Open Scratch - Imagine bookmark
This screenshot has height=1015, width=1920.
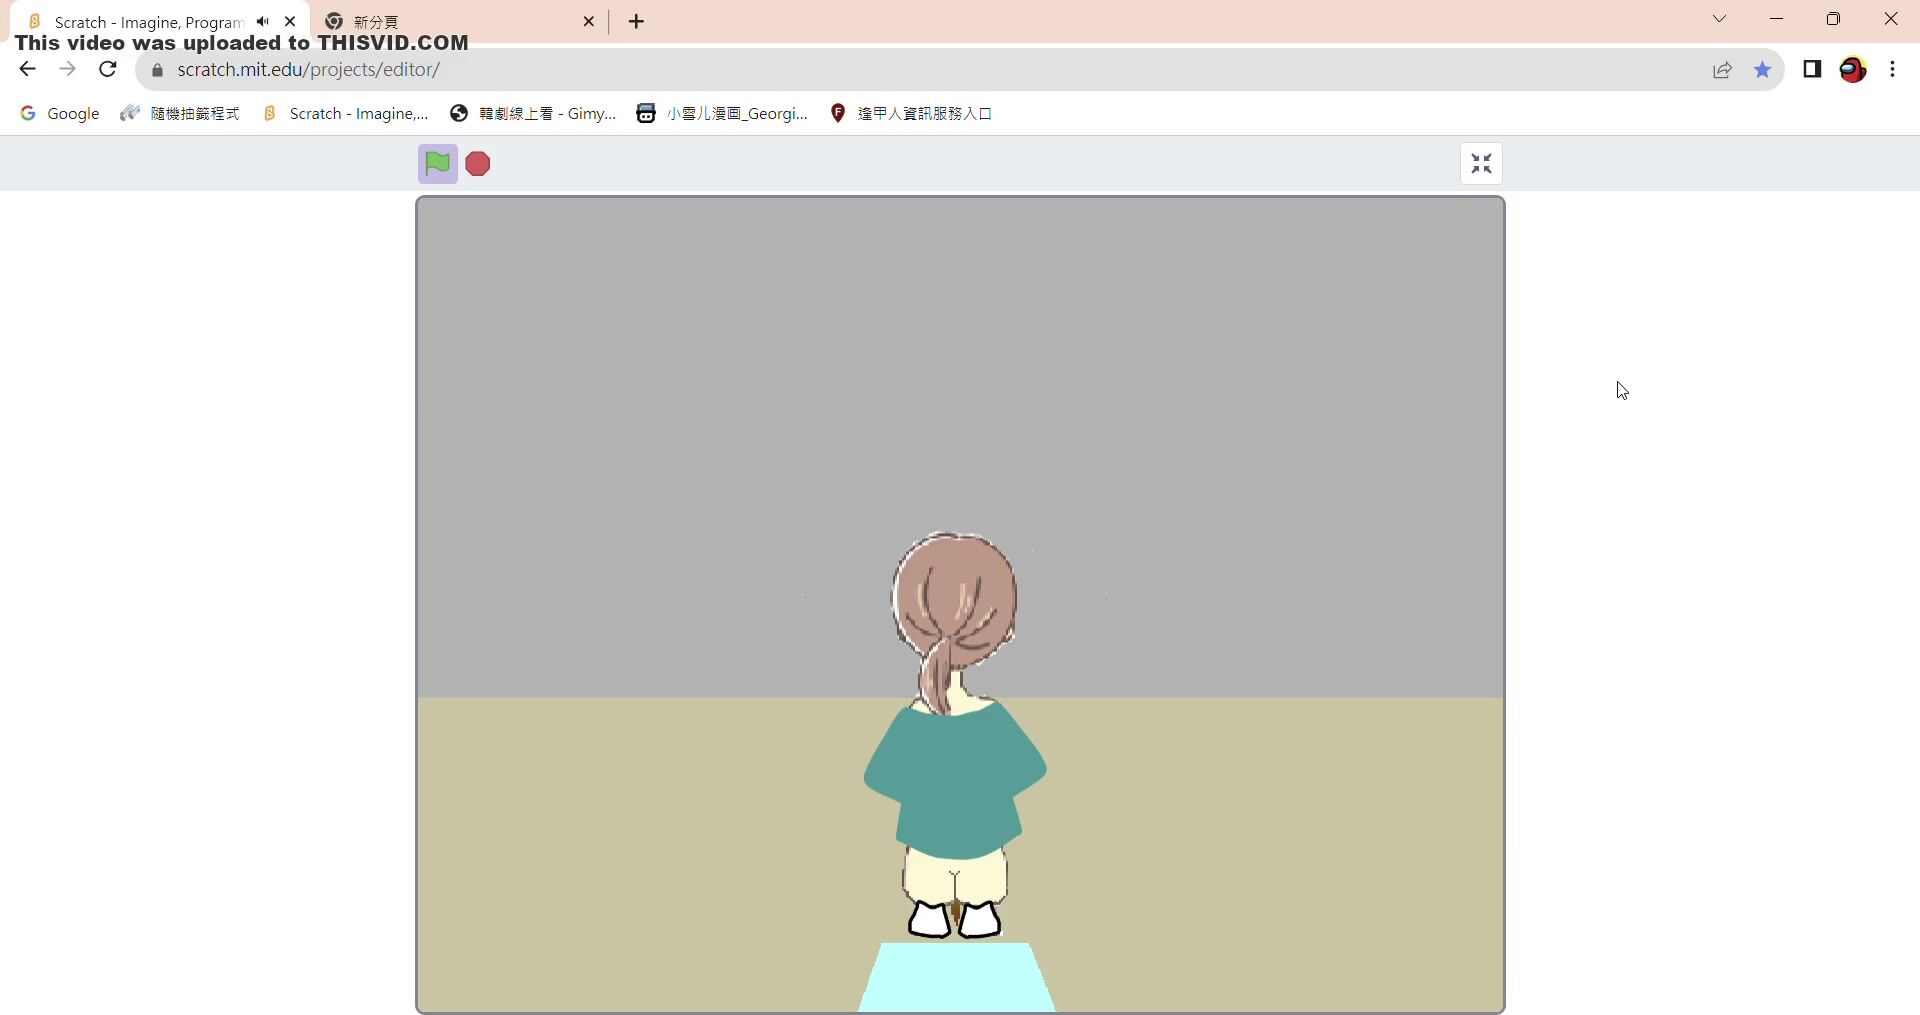tap(346, 114)
